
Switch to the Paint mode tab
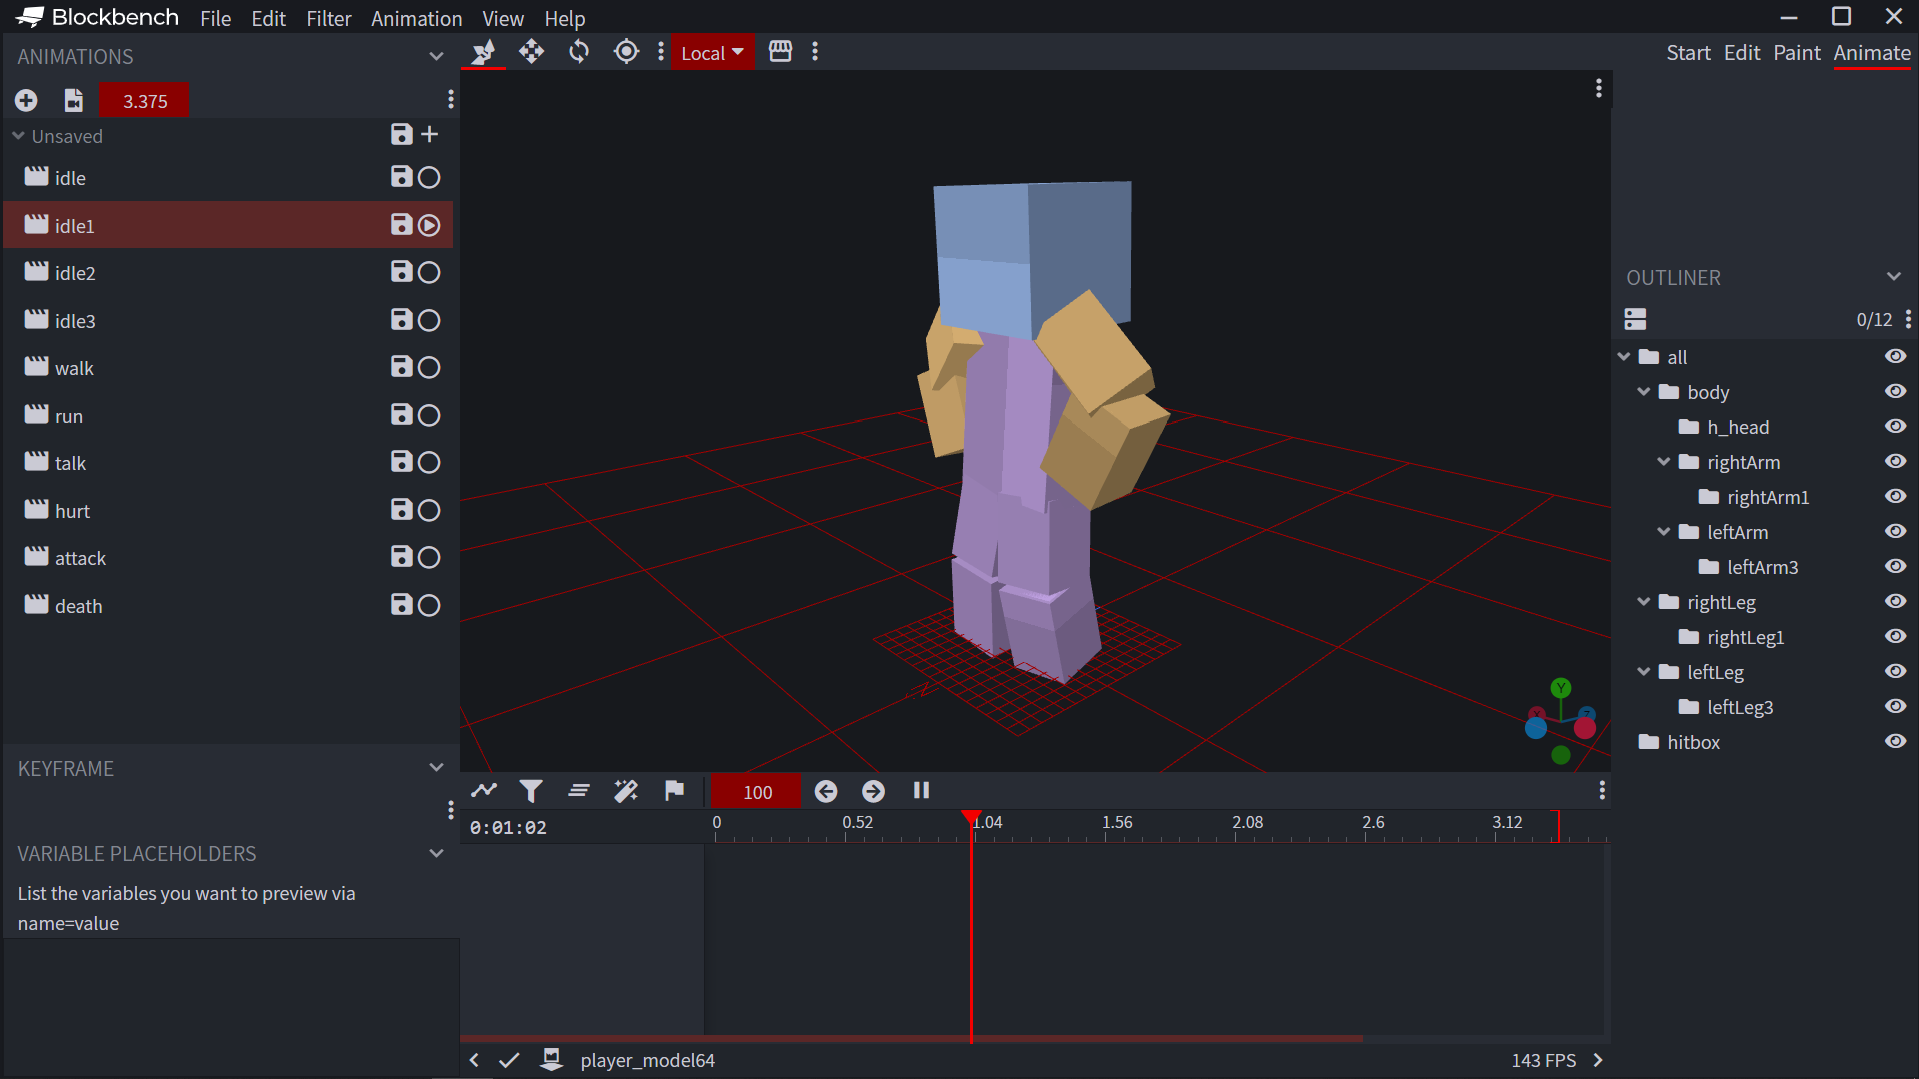pyautogui.click(x=1796, y=53)
